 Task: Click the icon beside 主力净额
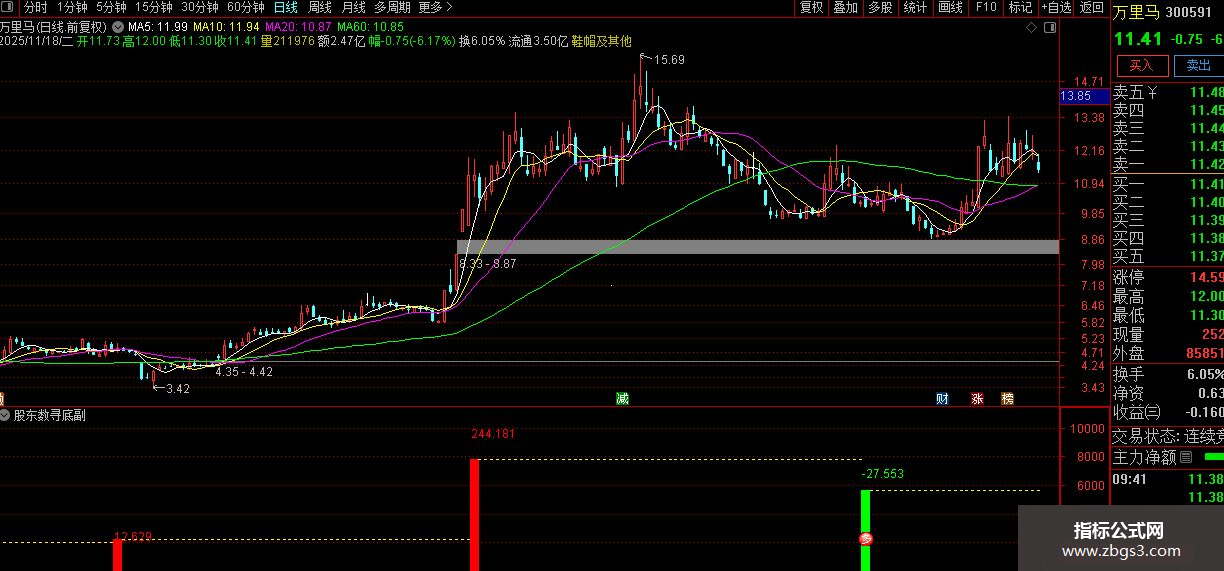[1186, 457]
